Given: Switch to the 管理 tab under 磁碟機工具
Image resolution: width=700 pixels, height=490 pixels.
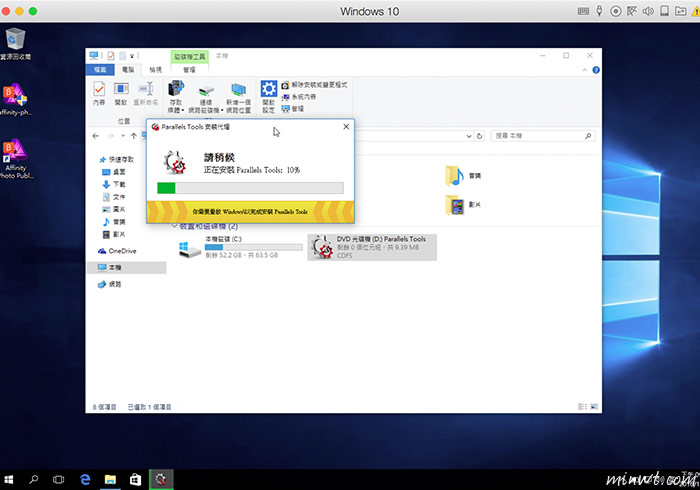Looking at the screenshot, I should coord(189,70).
